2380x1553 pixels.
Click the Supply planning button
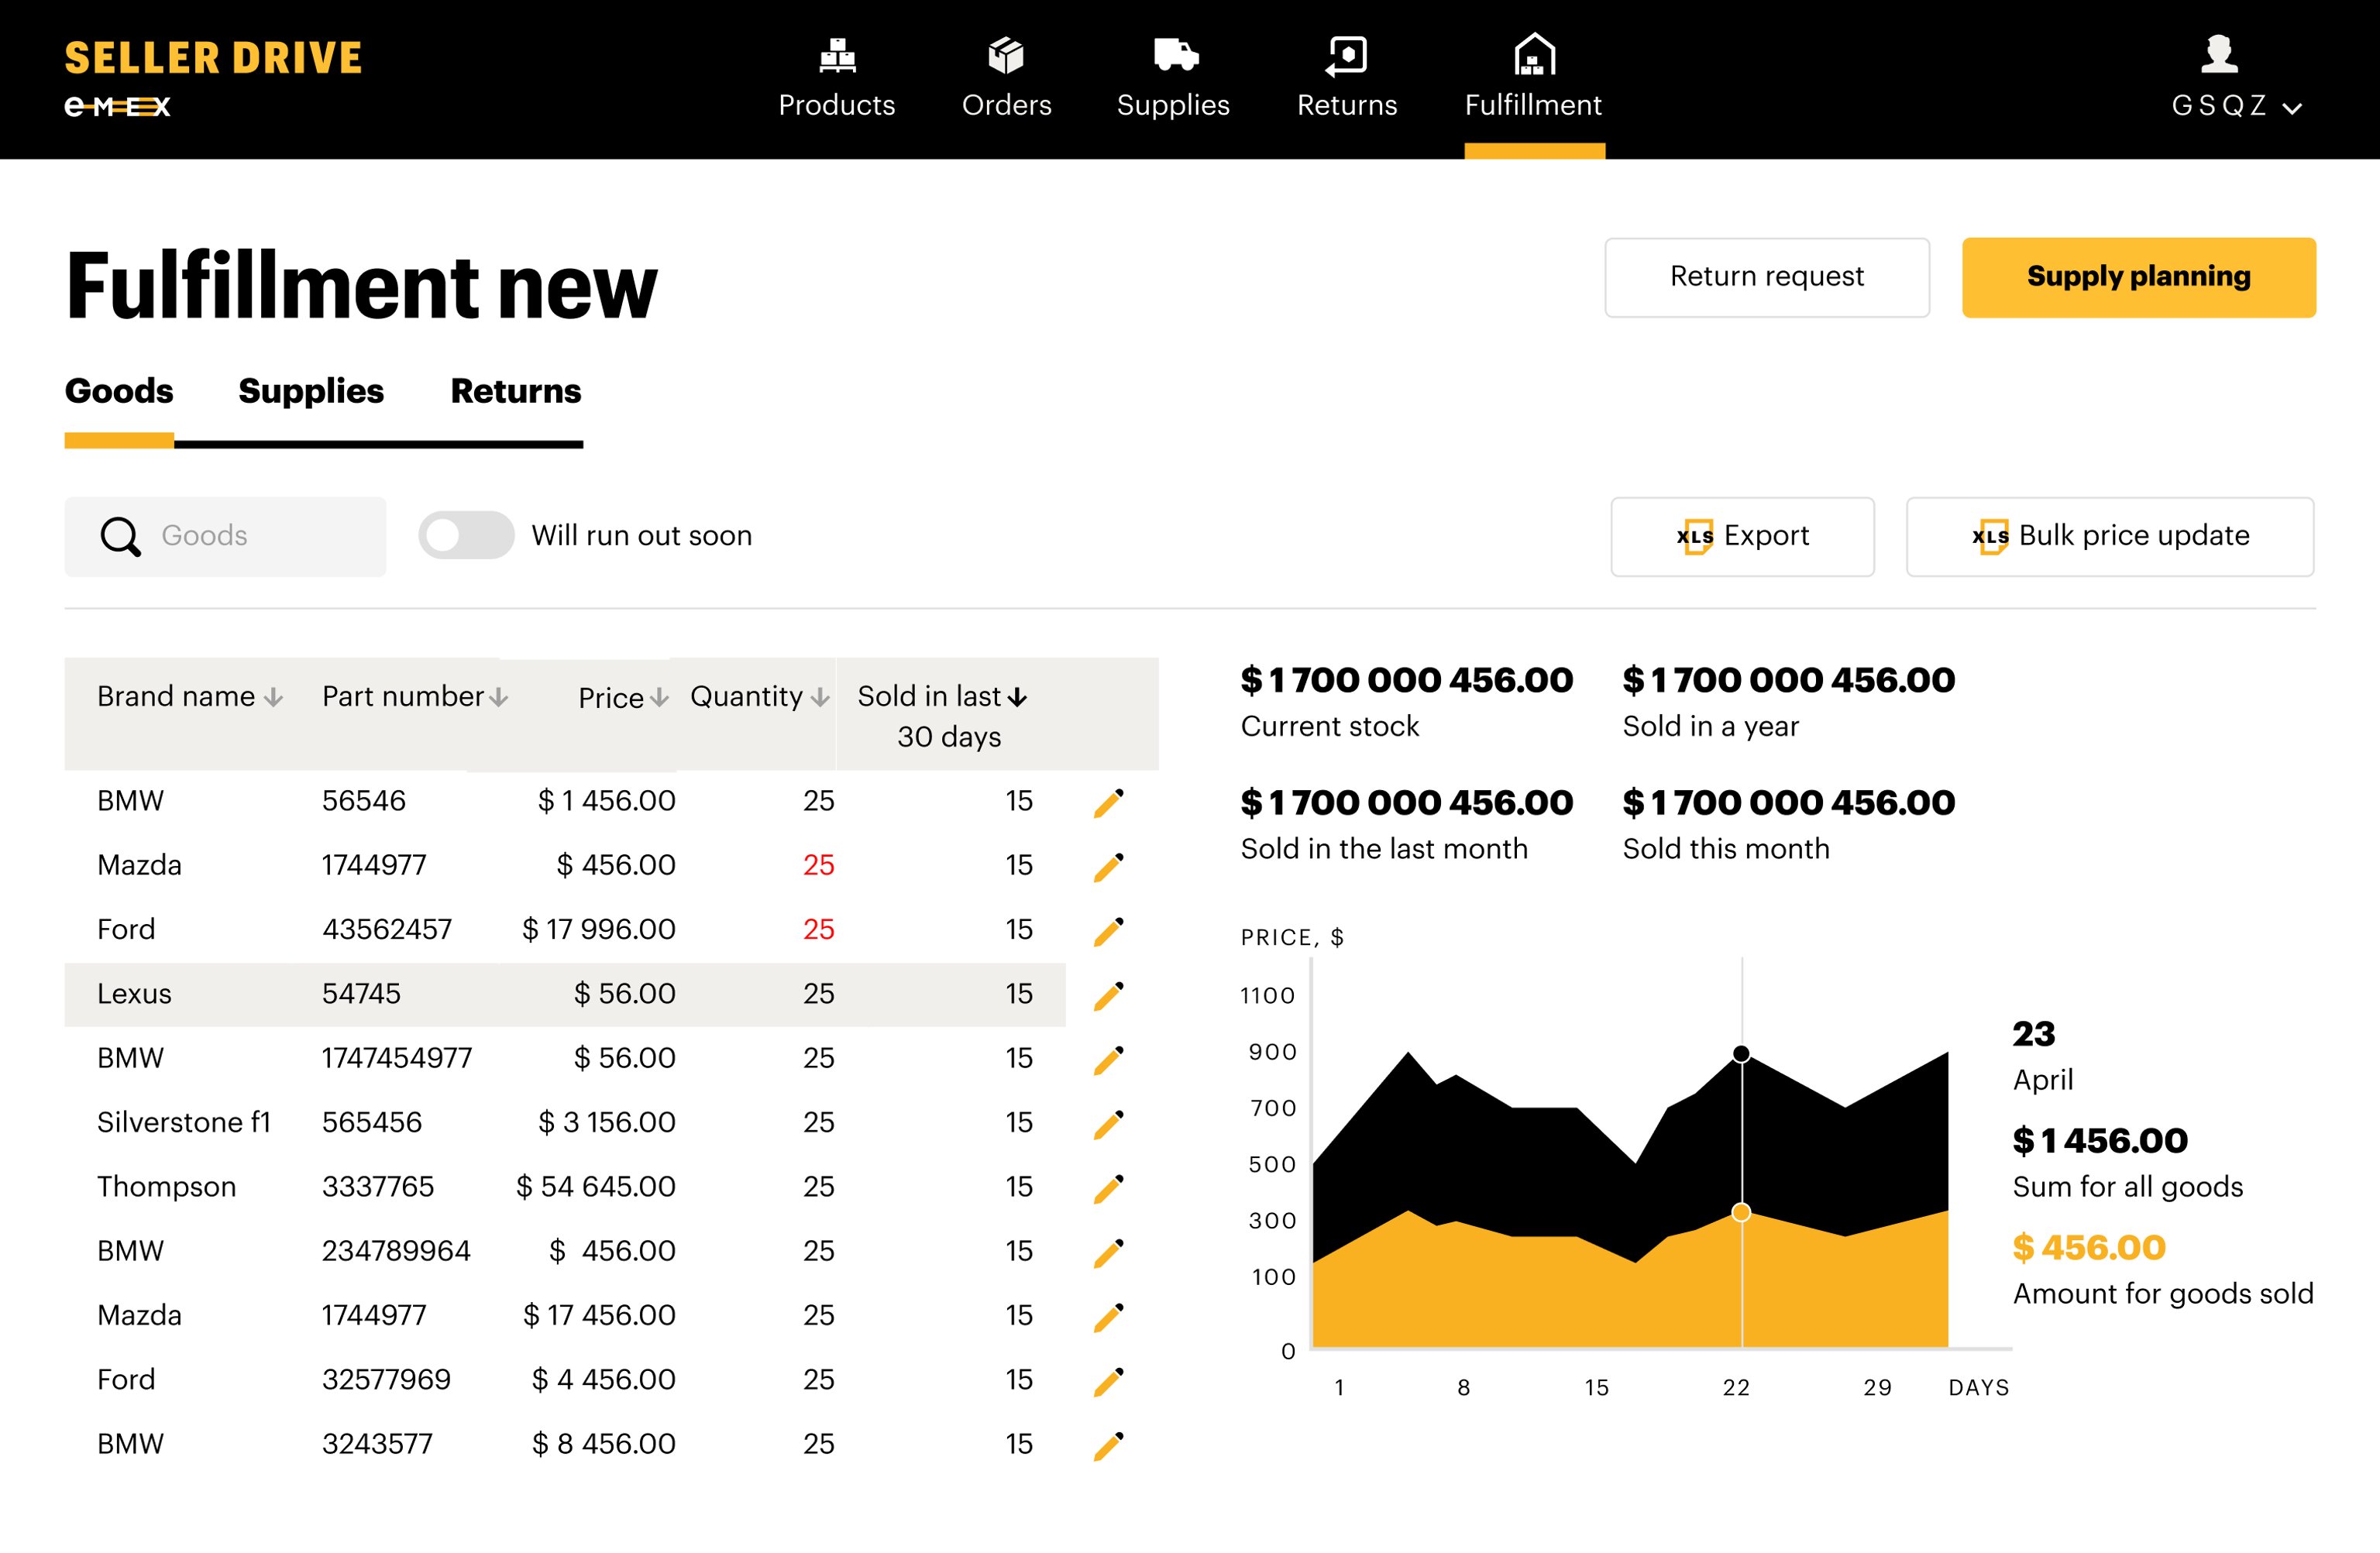(2138, 277)
